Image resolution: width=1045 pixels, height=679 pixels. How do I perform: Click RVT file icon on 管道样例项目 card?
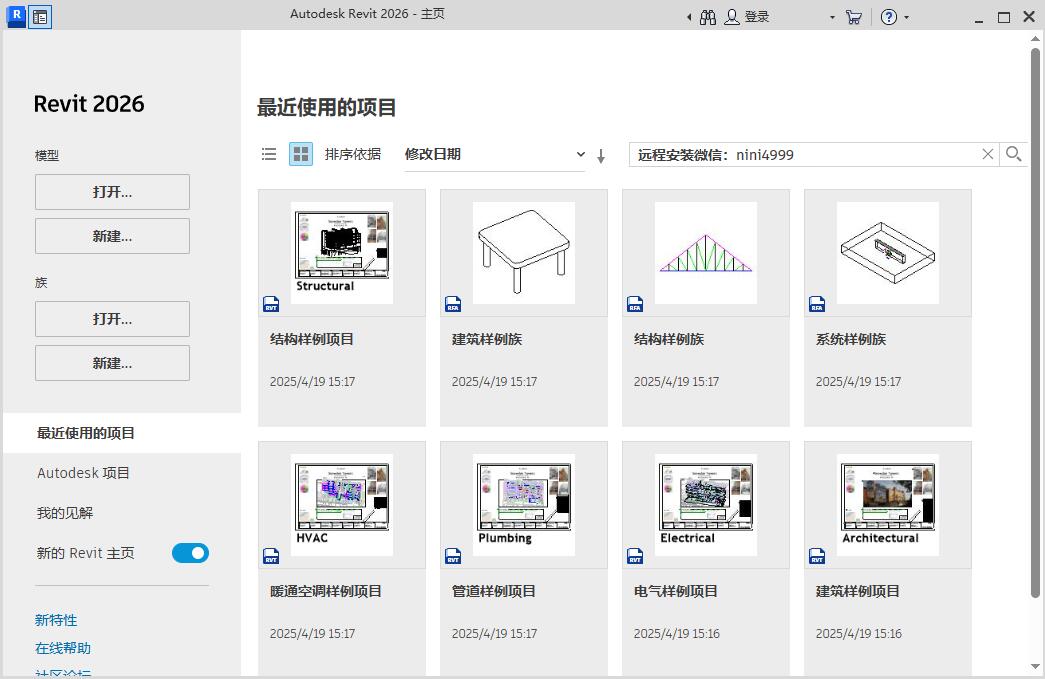453,556
